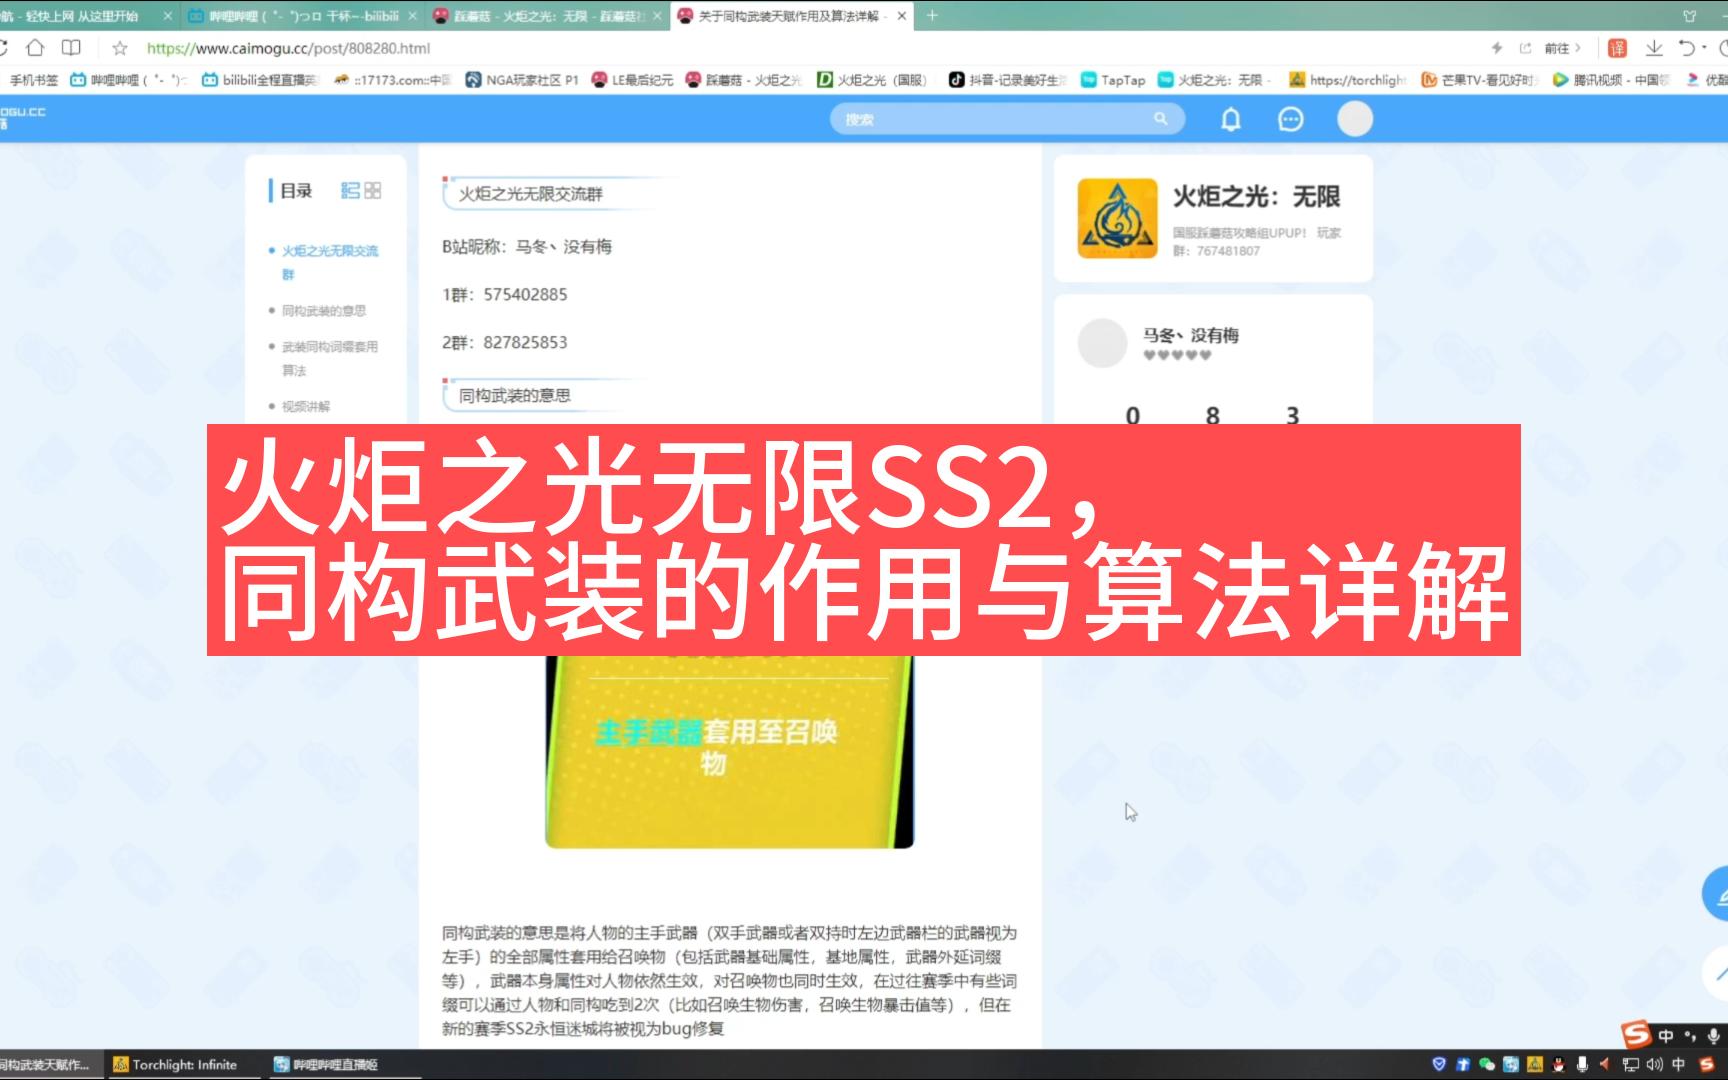Open the chat messages bubble icon
Screen dimensions: 1728x1080
(x=1291, y=119)
